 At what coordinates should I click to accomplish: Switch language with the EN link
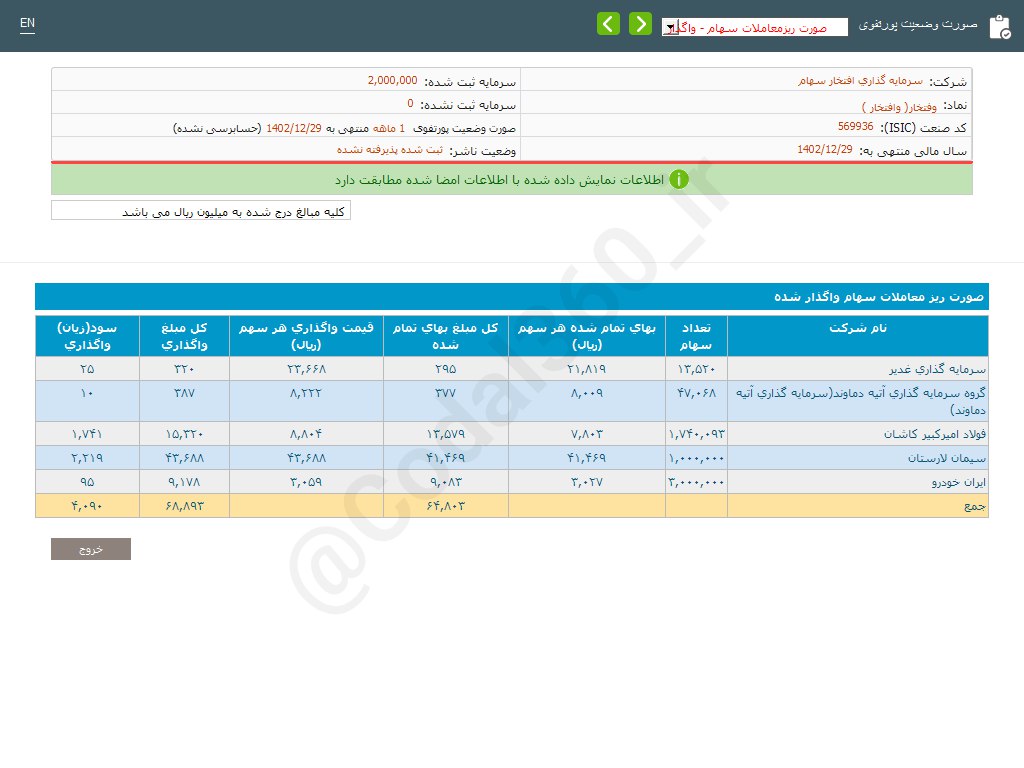click(x=27, y=23)
